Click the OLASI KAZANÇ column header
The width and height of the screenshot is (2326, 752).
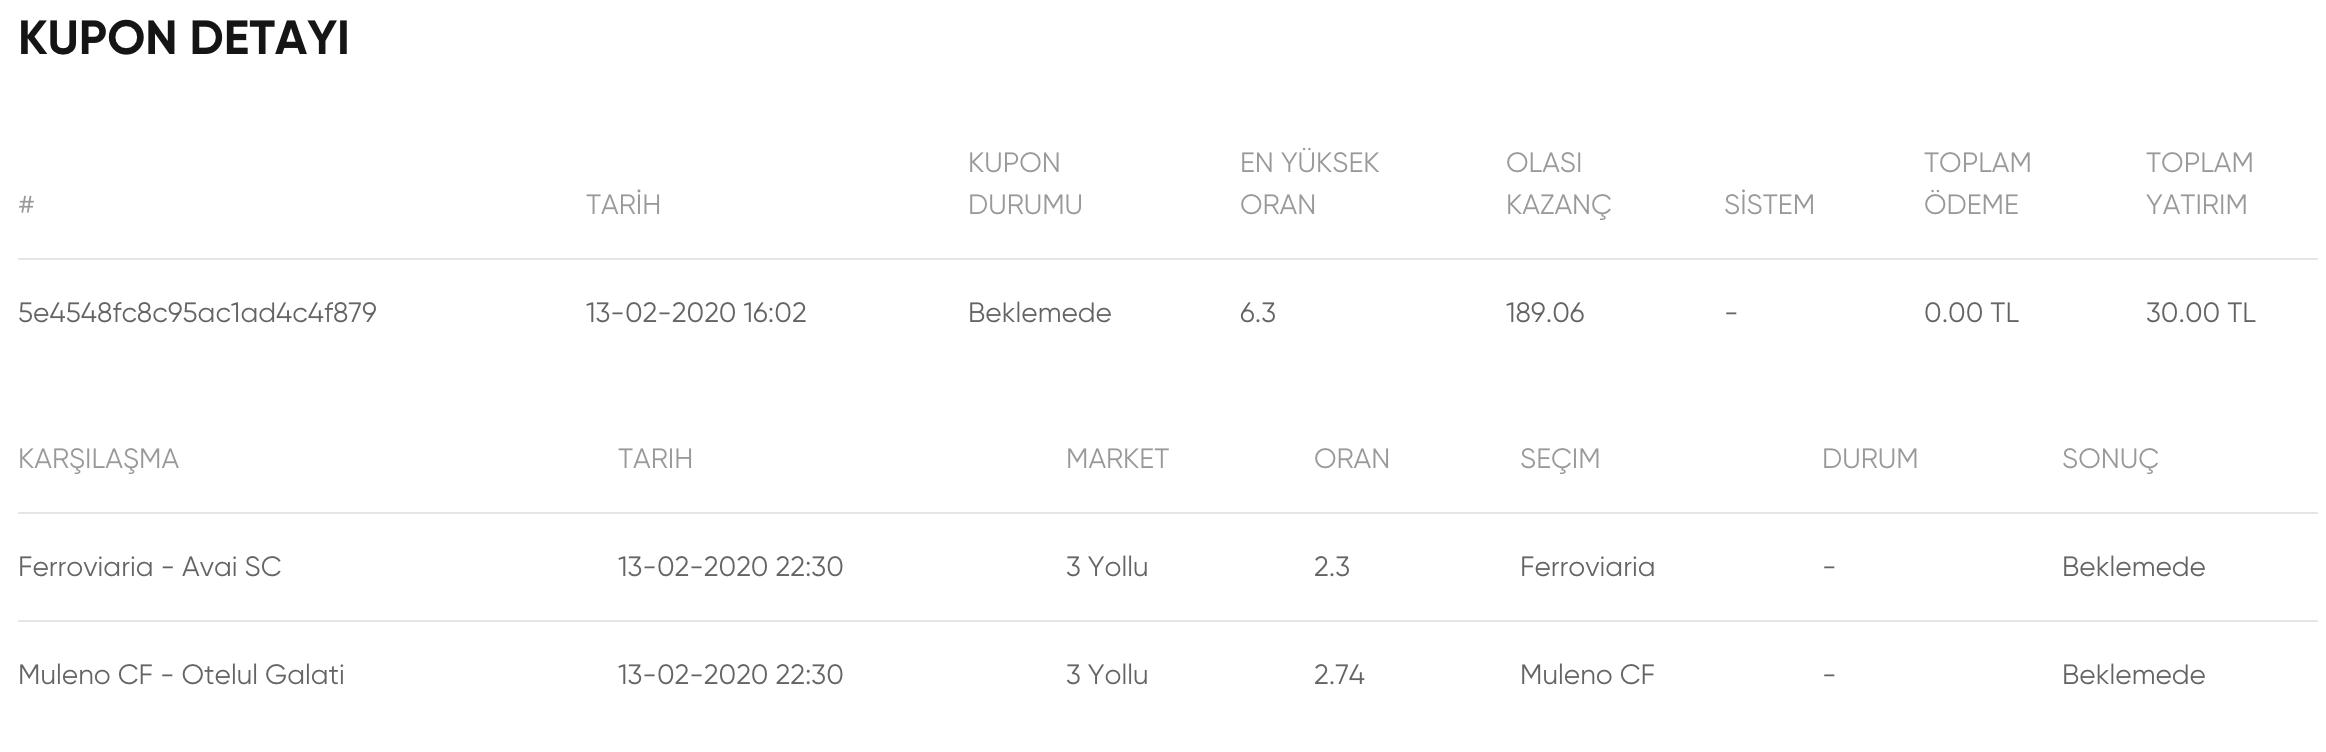click(1558, 185)
